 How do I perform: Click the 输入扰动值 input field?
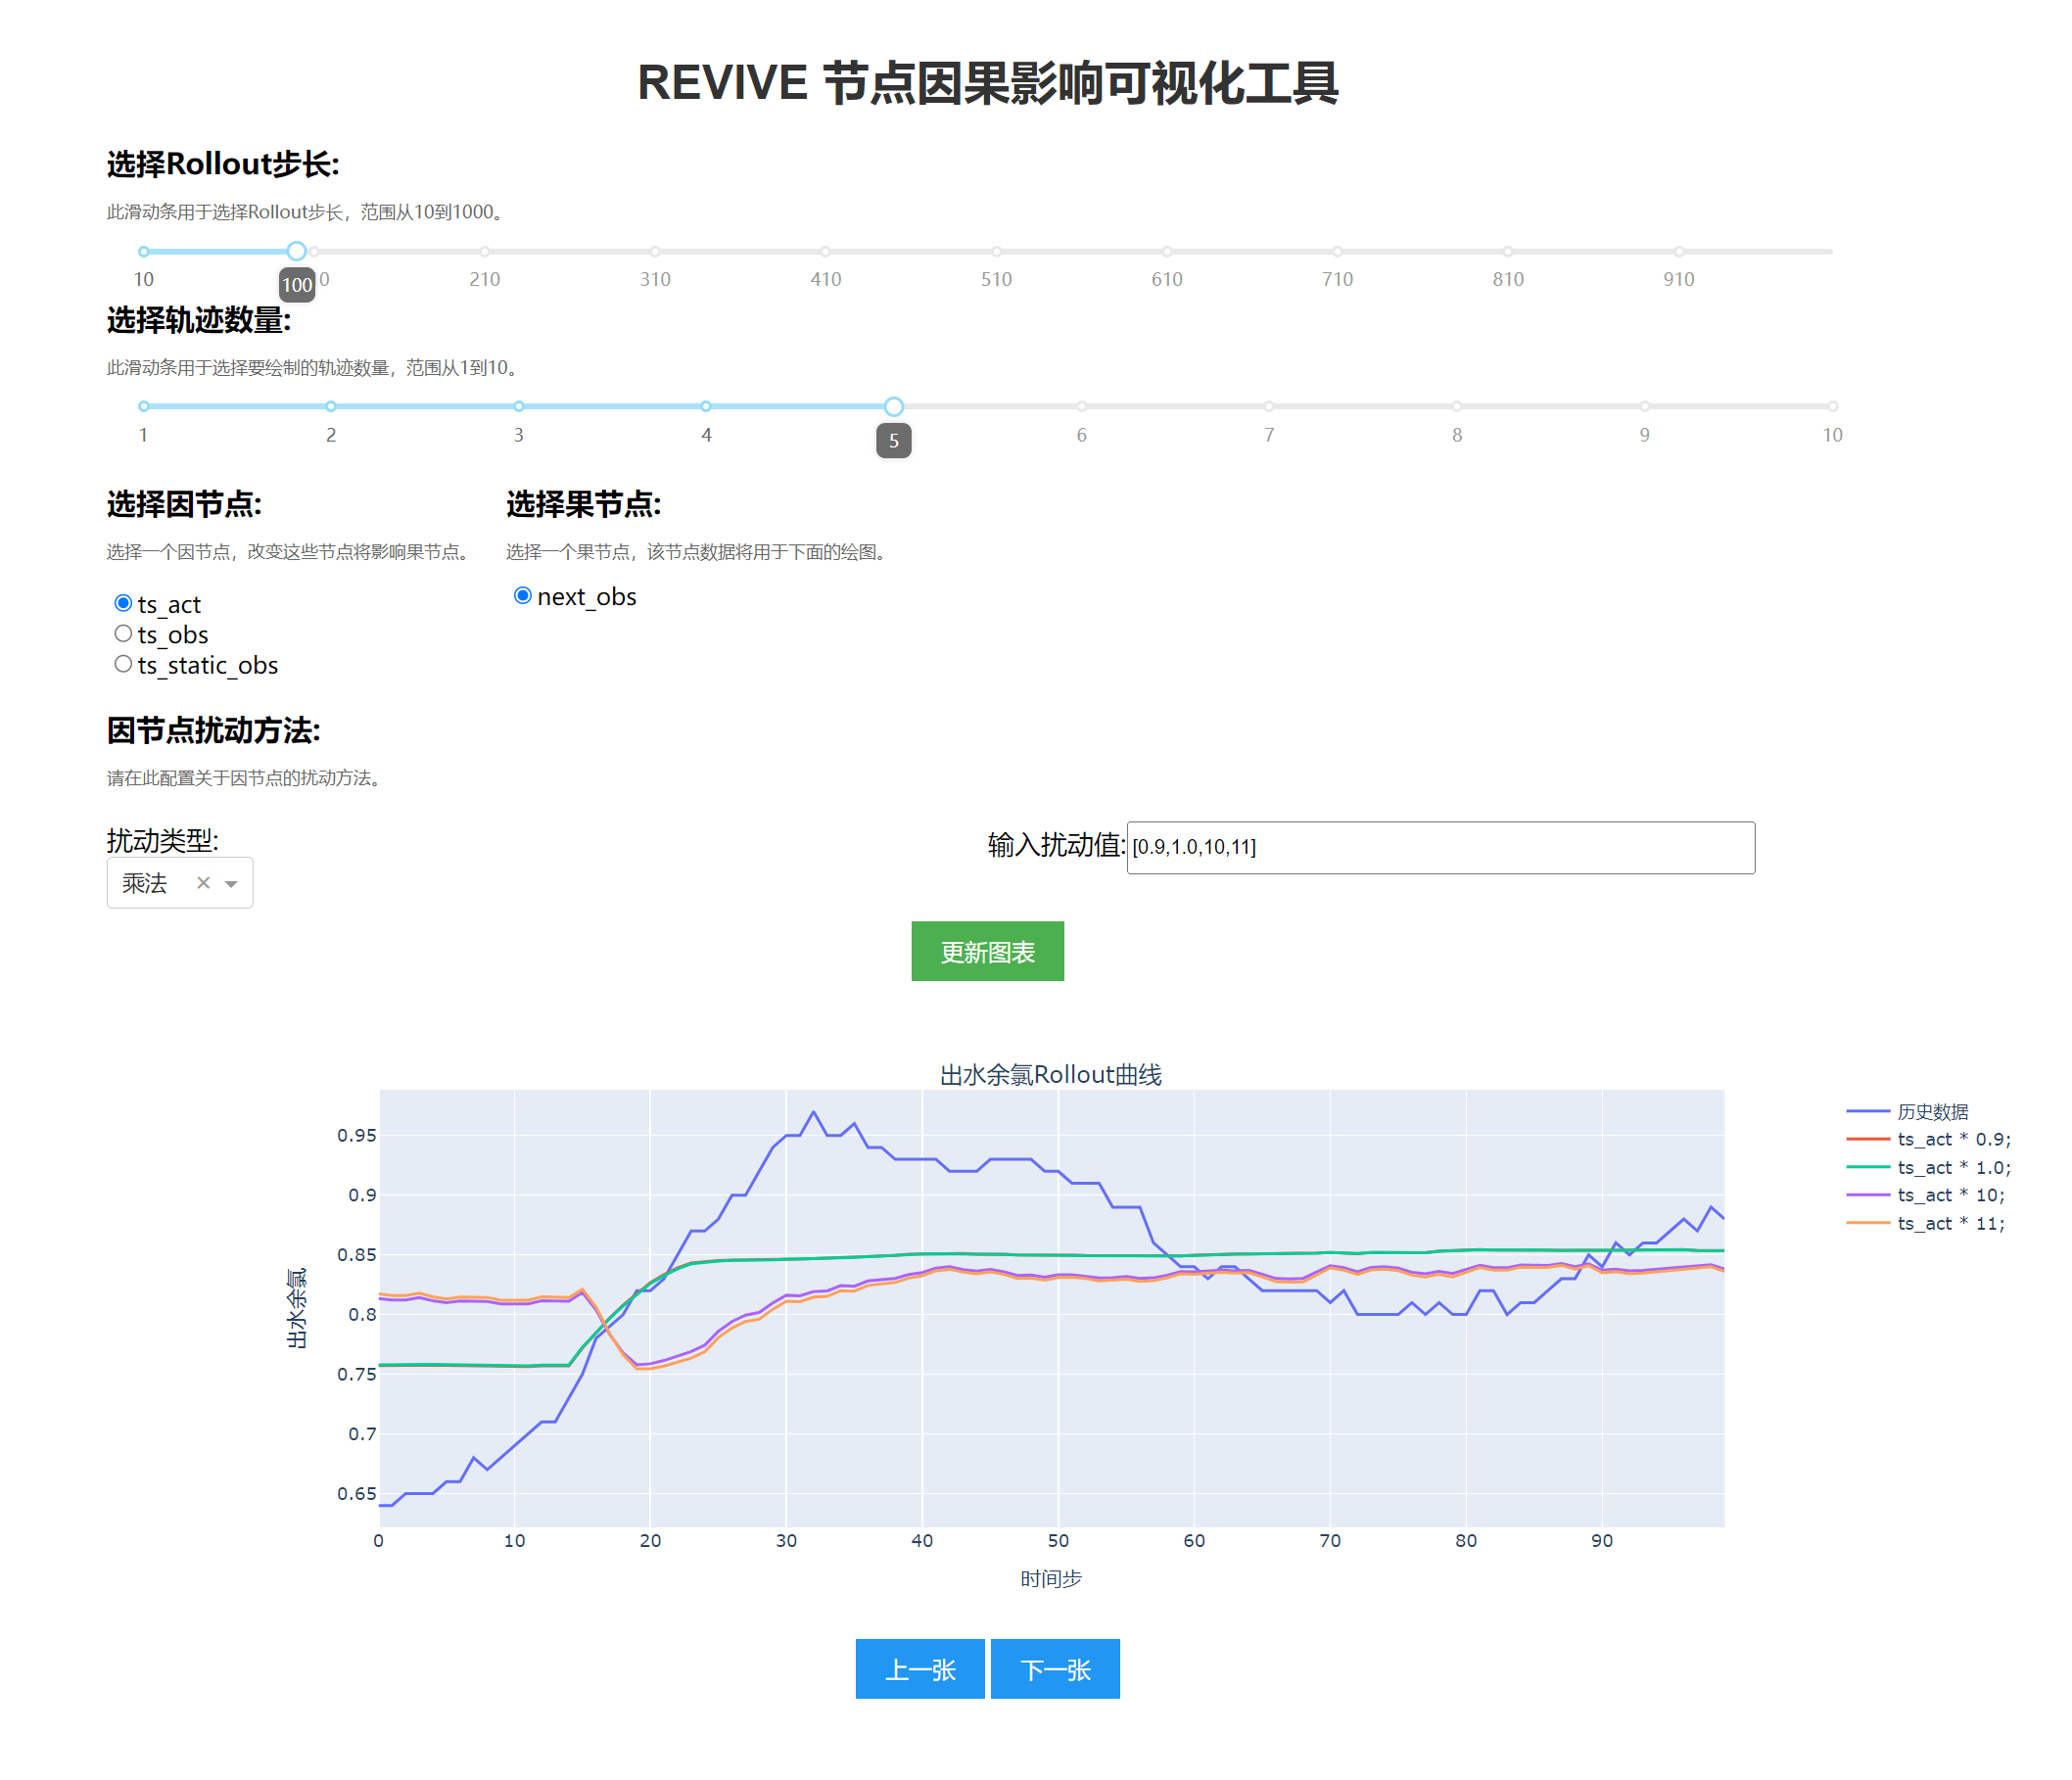pyautogui.click(x=1440, y=847)
